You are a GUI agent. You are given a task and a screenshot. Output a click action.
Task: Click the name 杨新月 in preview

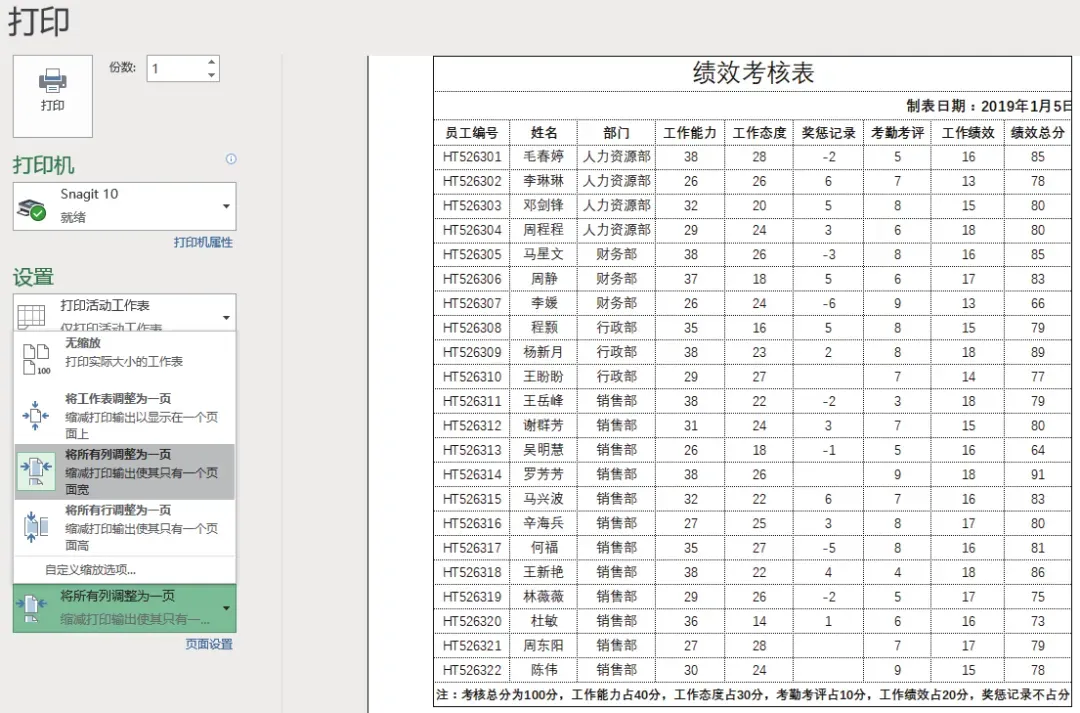[x=543, y=352]
